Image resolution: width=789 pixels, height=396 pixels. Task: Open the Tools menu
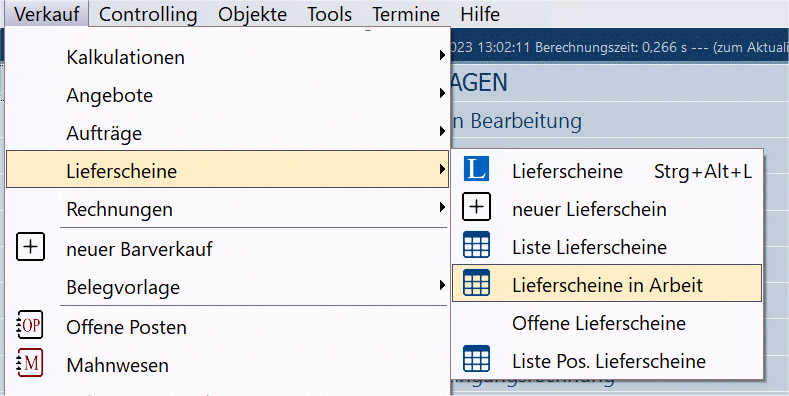[330, 14]
